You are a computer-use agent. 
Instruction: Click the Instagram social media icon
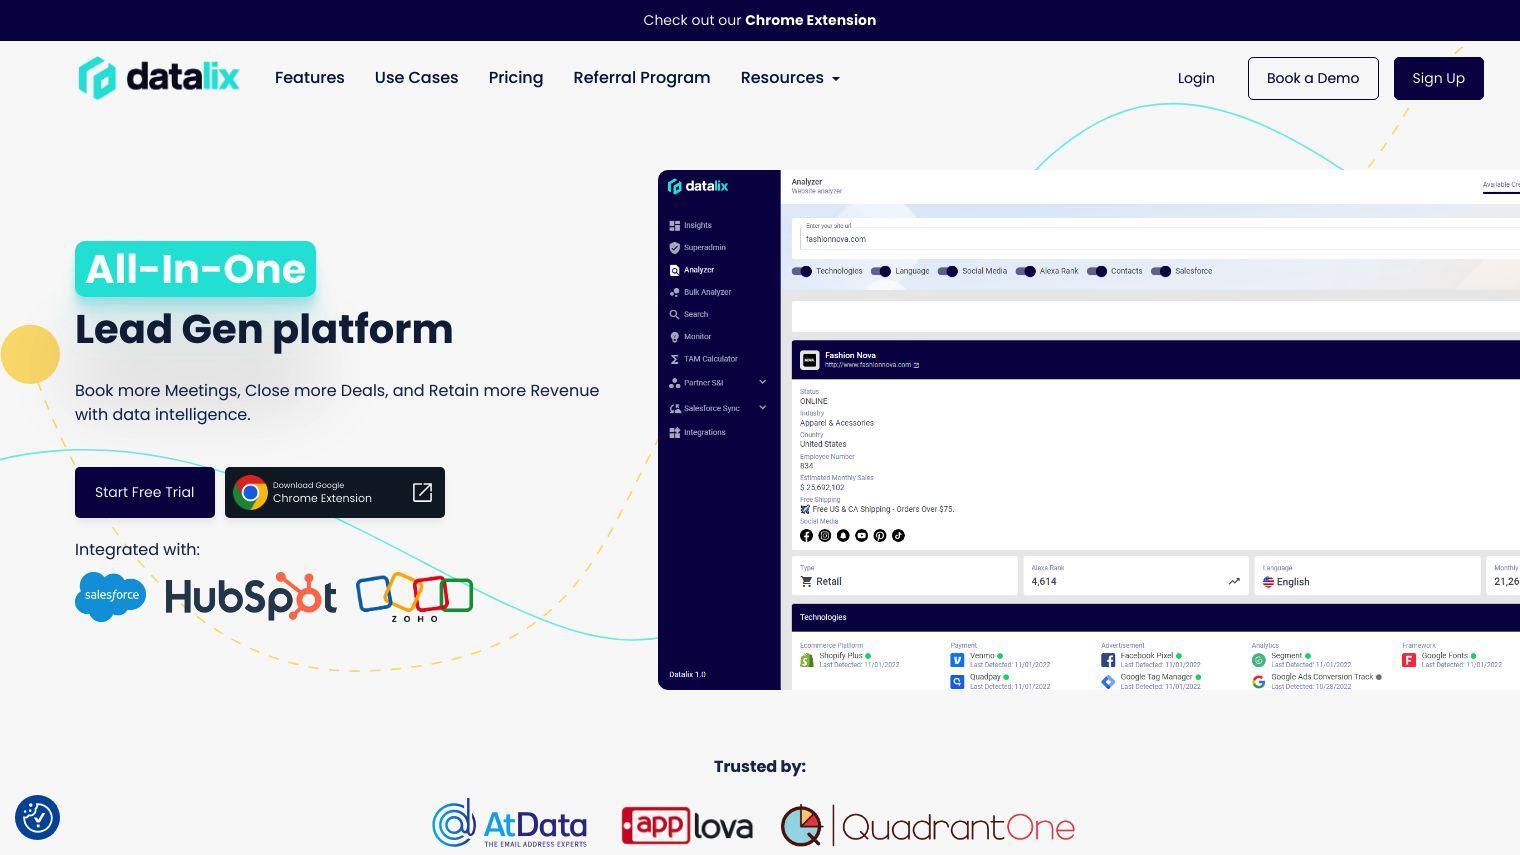tap(825, 535)
